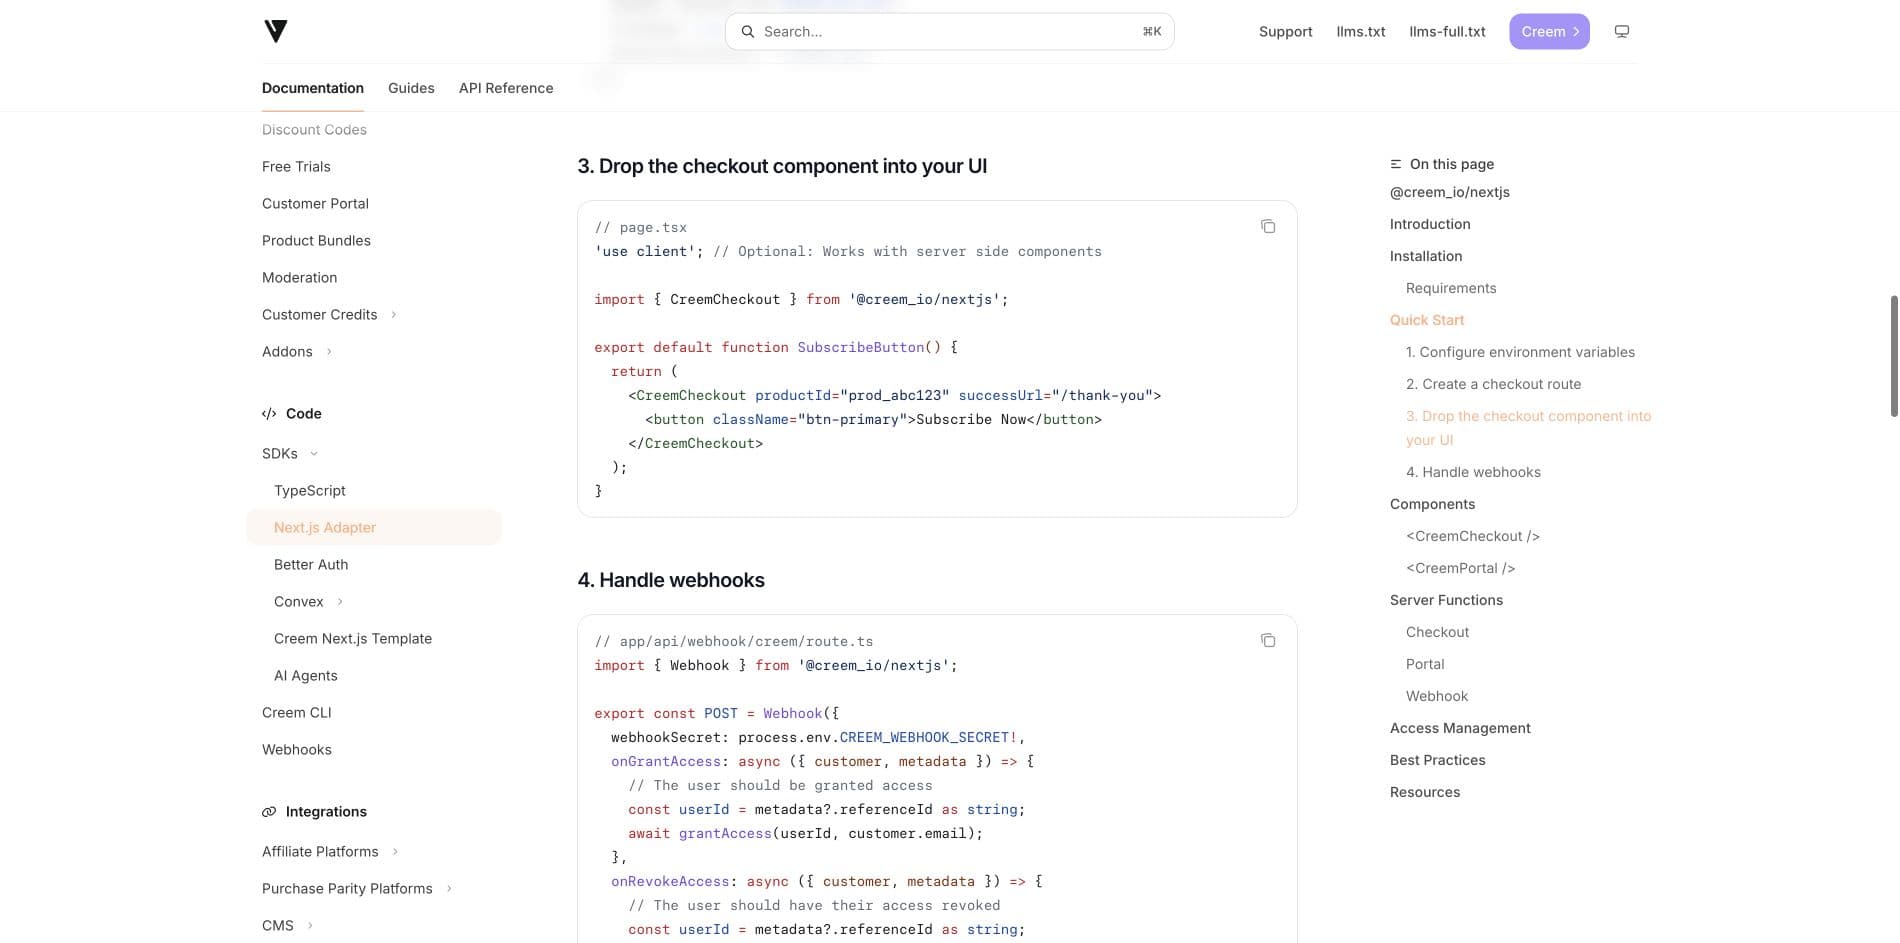
Task: Open the TypeScript SDK page
Action: point(310,491)
